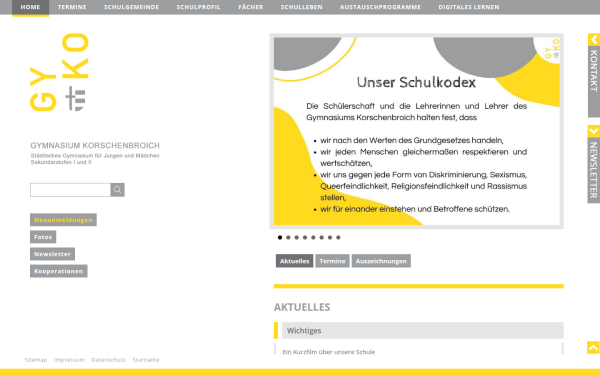This screenshot has width=600, height=375.
Task: Click into the search input field
Action: (70, 190)
